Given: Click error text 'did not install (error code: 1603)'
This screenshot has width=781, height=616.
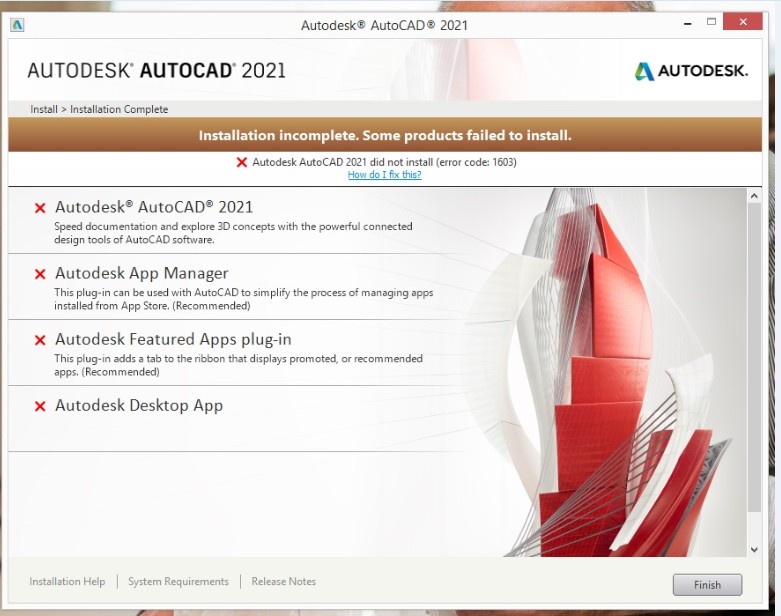Looking at the screenshot, I should pos(384,162).
